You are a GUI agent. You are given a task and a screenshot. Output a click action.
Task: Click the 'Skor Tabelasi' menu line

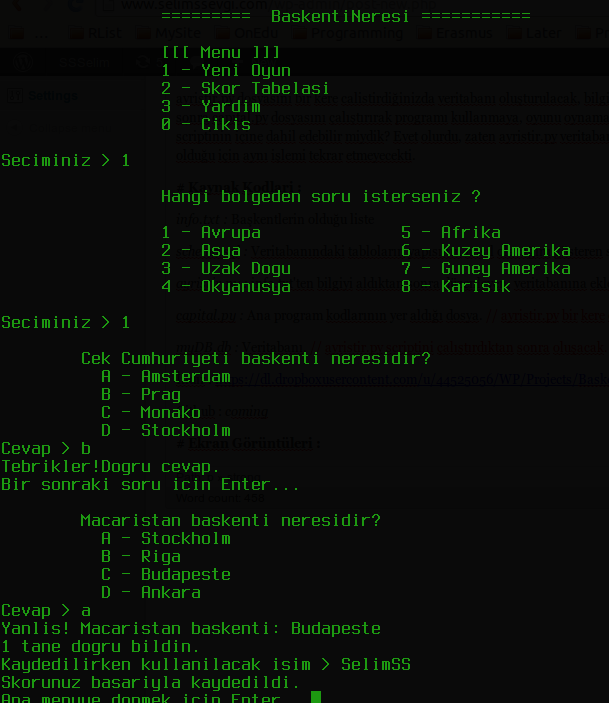point(245,88)
